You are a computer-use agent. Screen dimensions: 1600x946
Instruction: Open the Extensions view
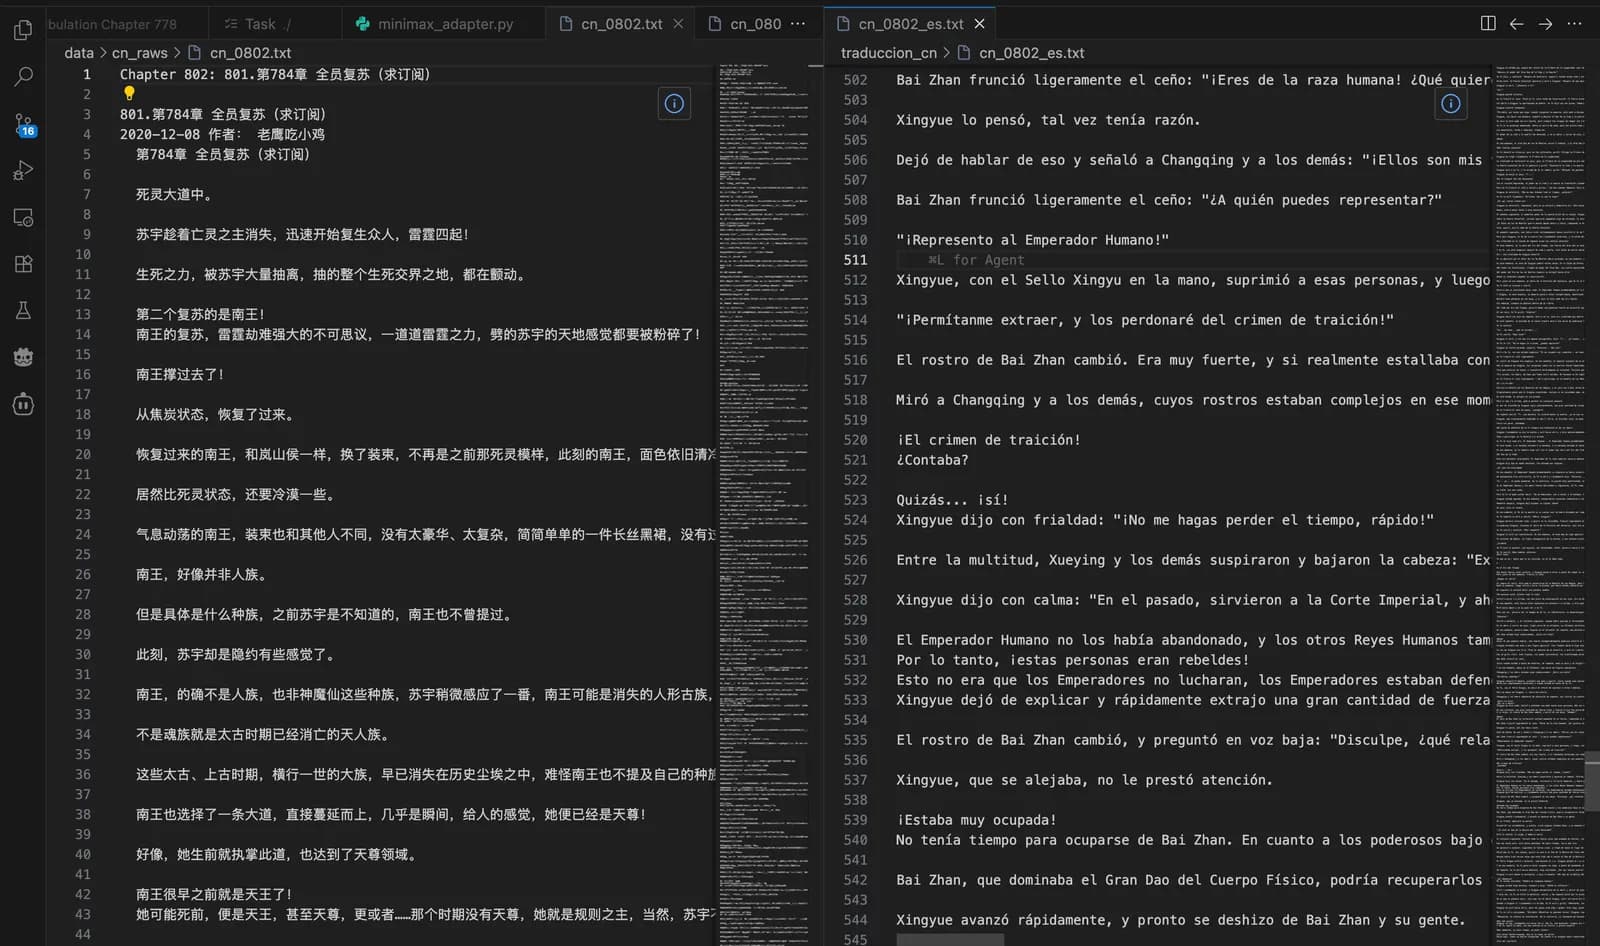[x=23, y=264]
